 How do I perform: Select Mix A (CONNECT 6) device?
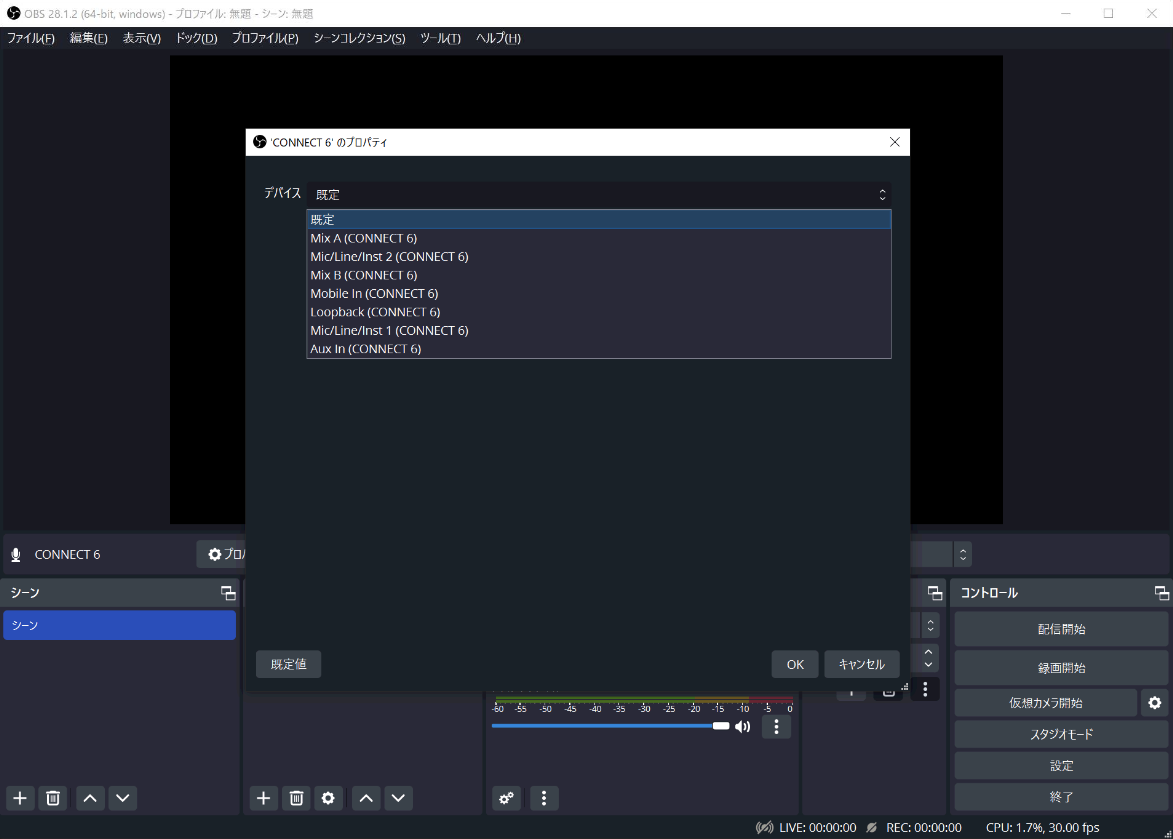[x=598, y=239]
